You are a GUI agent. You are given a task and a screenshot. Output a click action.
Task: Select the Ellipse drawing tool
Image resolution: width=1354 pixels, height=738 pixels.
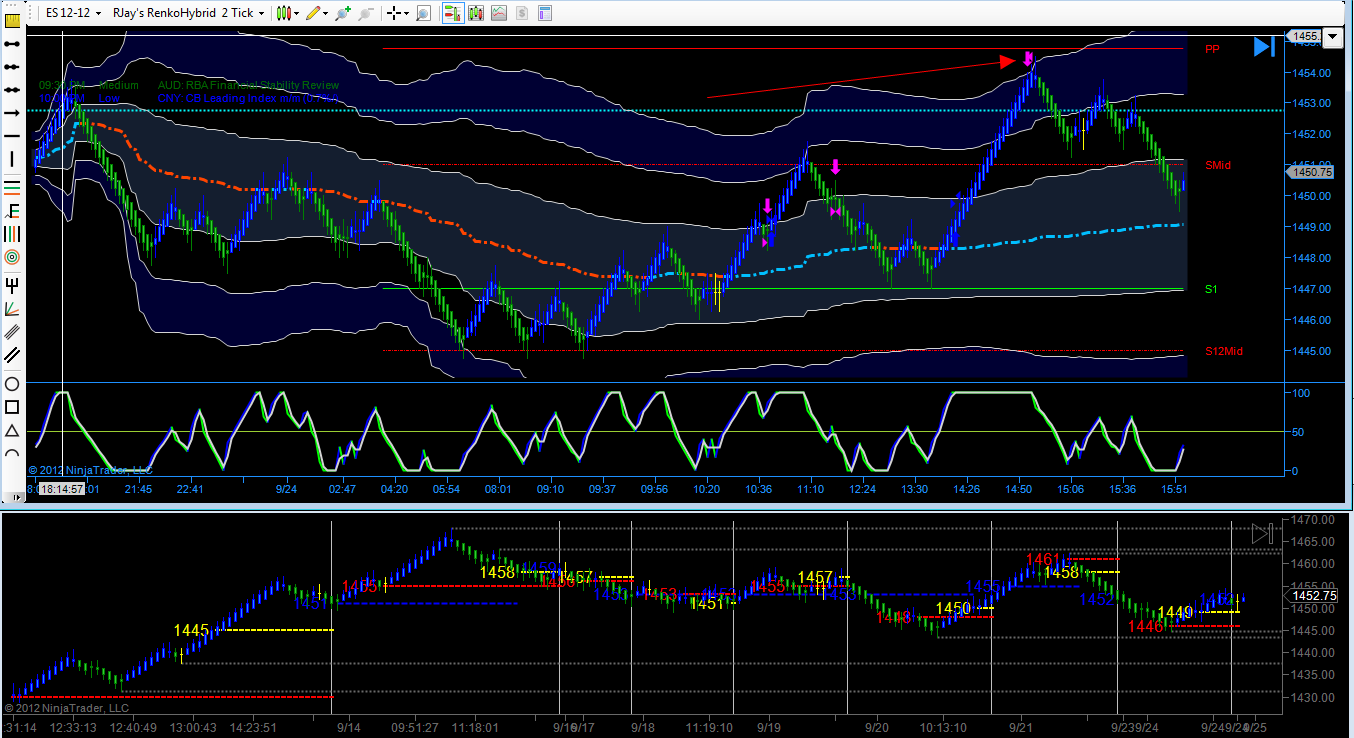tap(12, 384)
